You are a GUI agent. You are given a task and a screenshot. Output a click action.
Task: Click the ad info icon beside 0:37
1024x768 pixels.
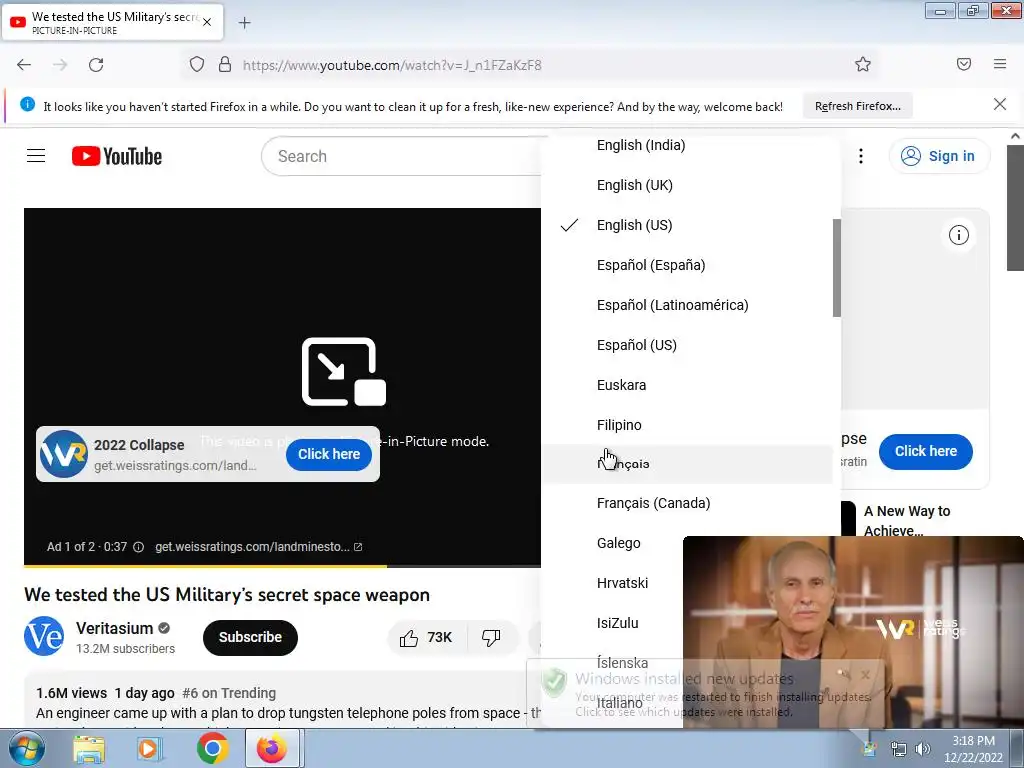point(138,547)
